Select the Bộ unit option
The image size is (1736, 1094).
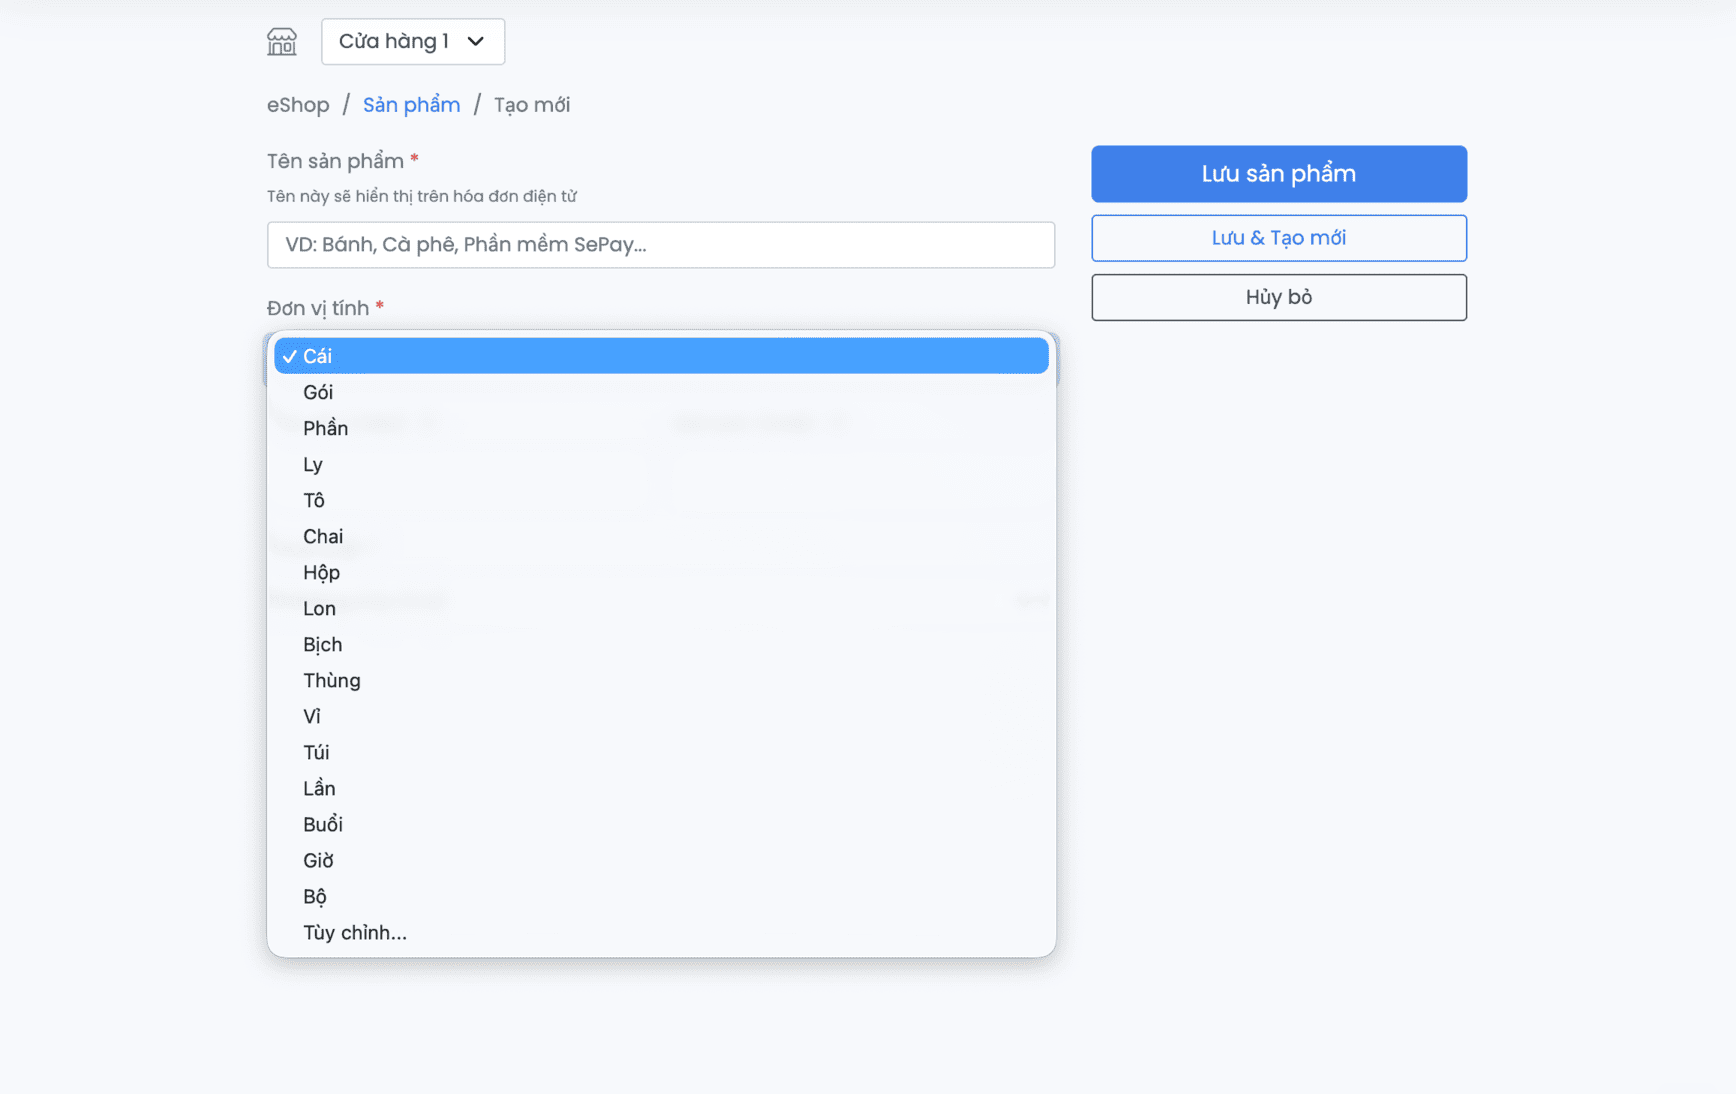click(x=315, y=896)
